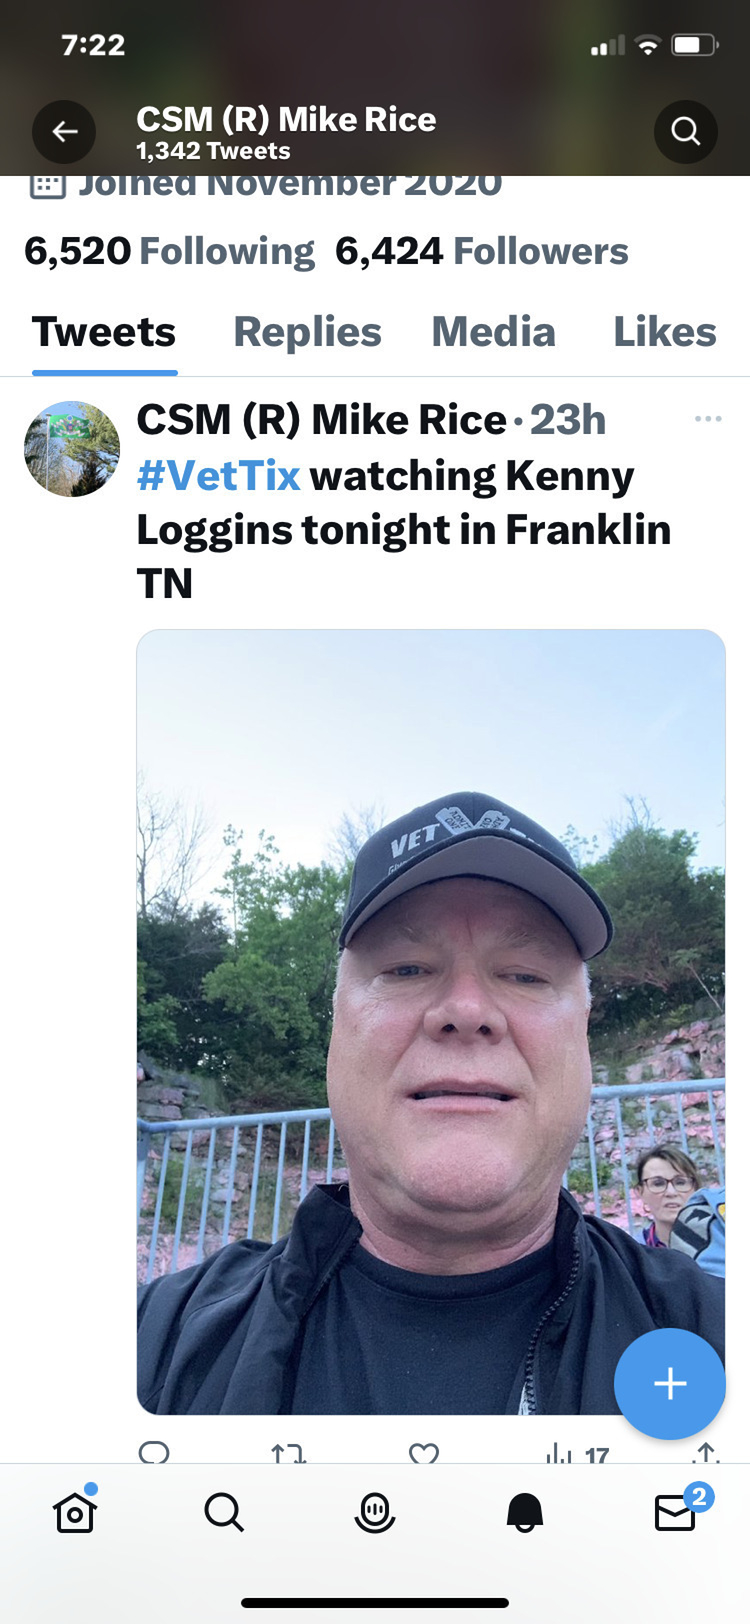Like the tweet with the heart icon

[x=424, y=1453]
